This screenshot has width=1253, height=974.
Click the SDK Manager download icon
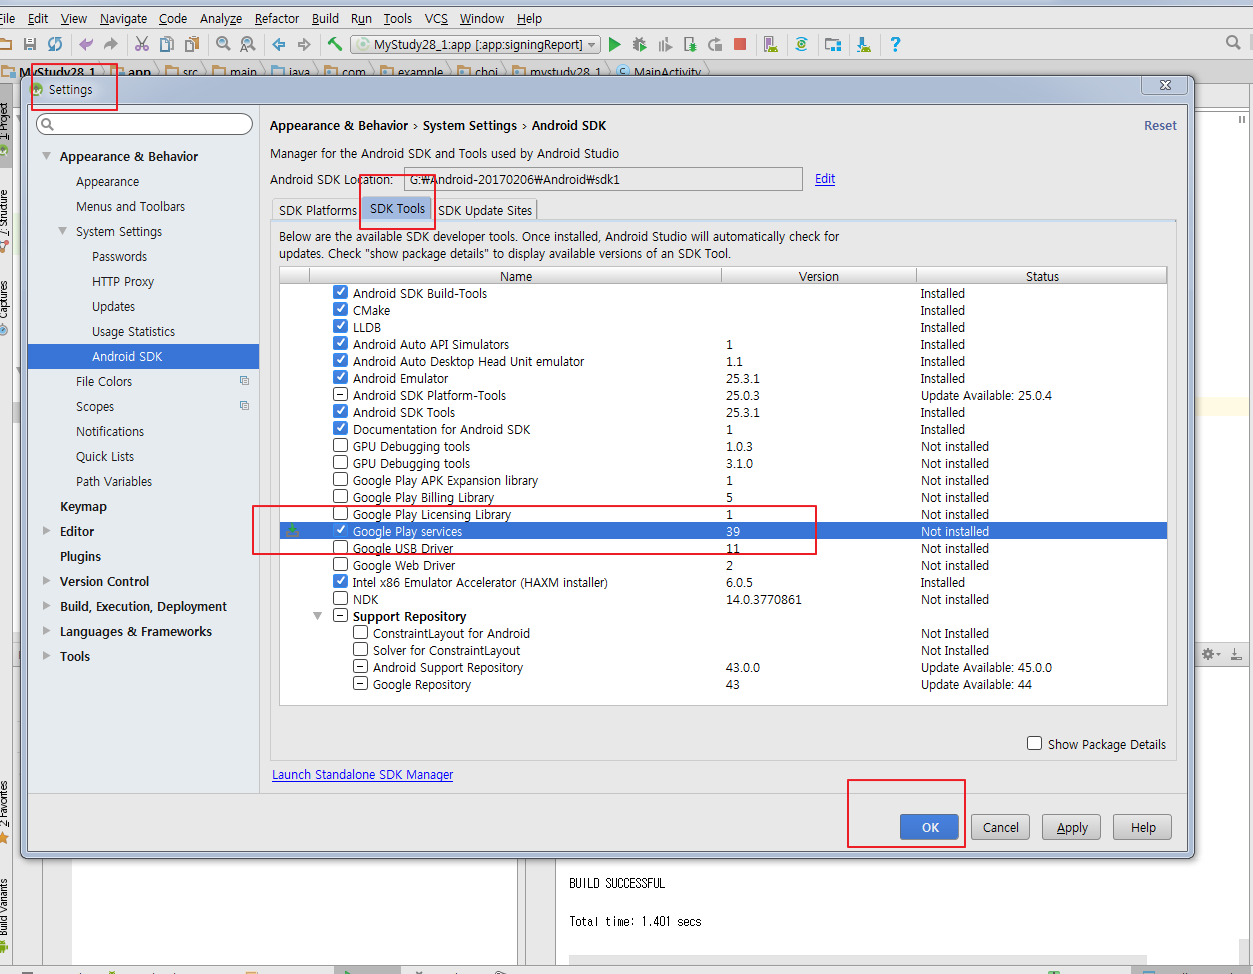(864, 44)
